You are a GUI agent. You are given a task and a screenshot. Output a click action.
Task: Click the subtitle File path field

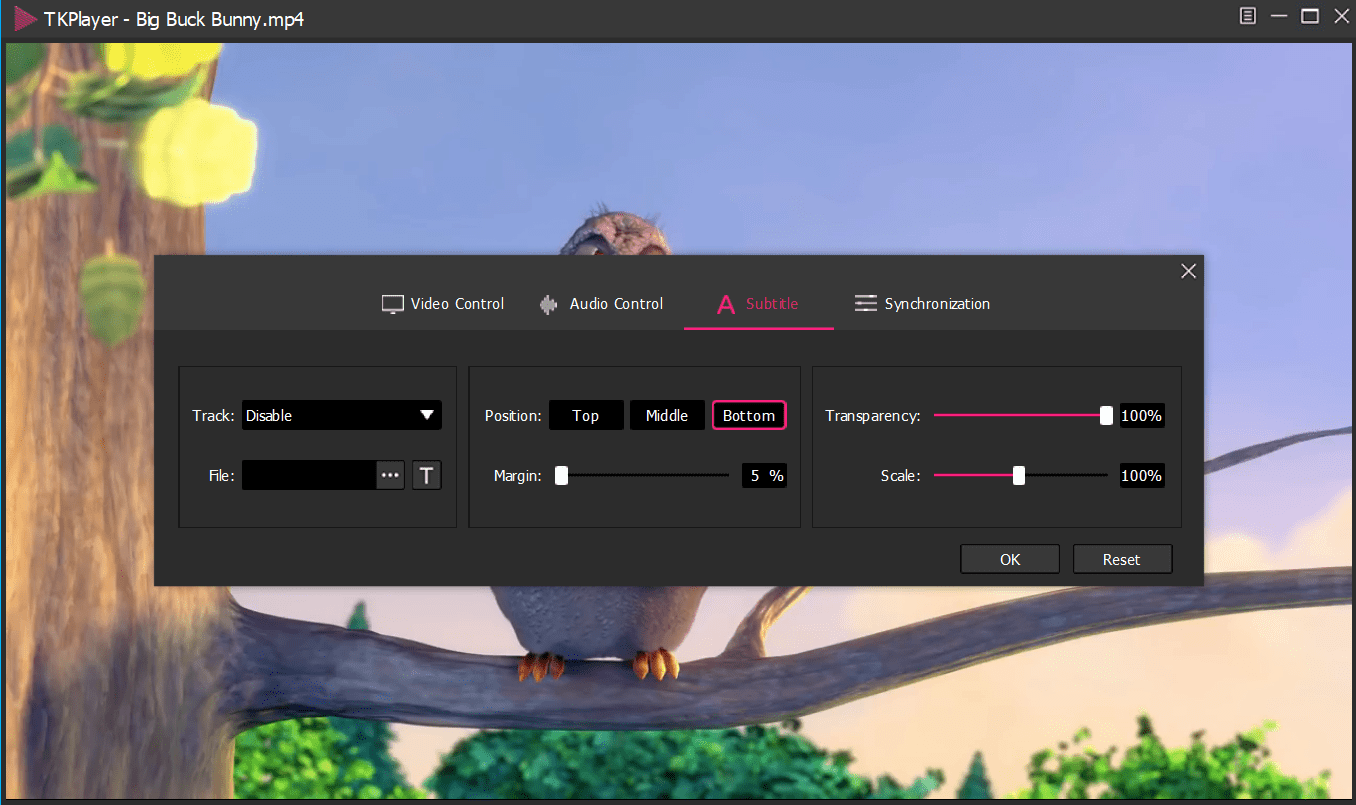(309, 476)
